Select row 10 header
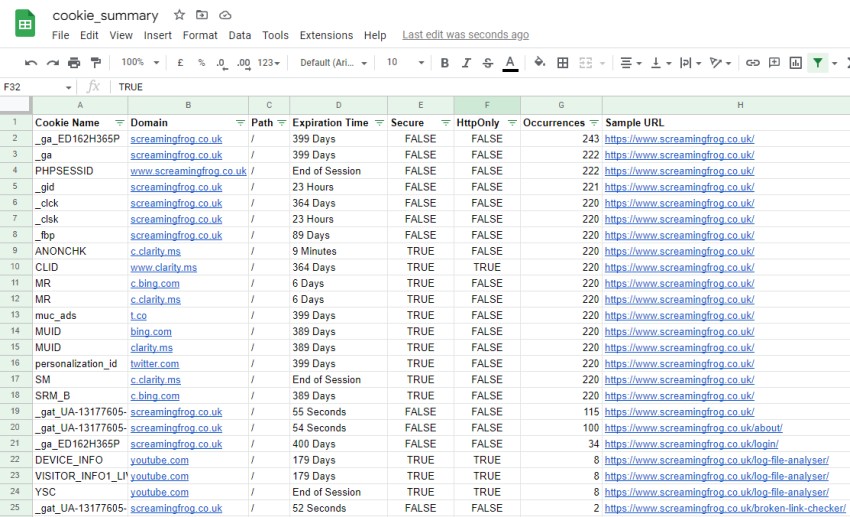Viewport: 850px width, 517px height. coord(15,267)
